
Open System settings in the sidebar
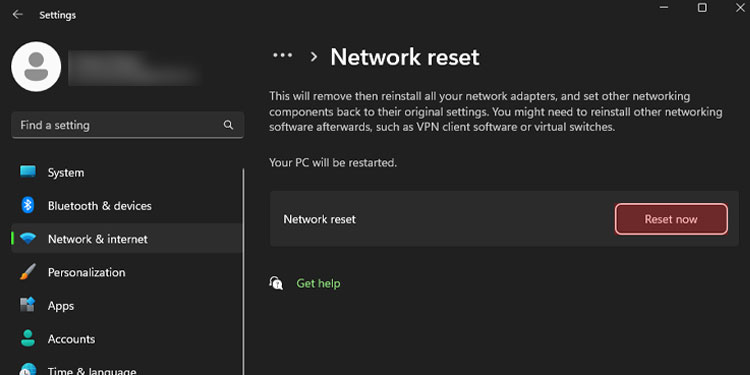tap(127, 172)
